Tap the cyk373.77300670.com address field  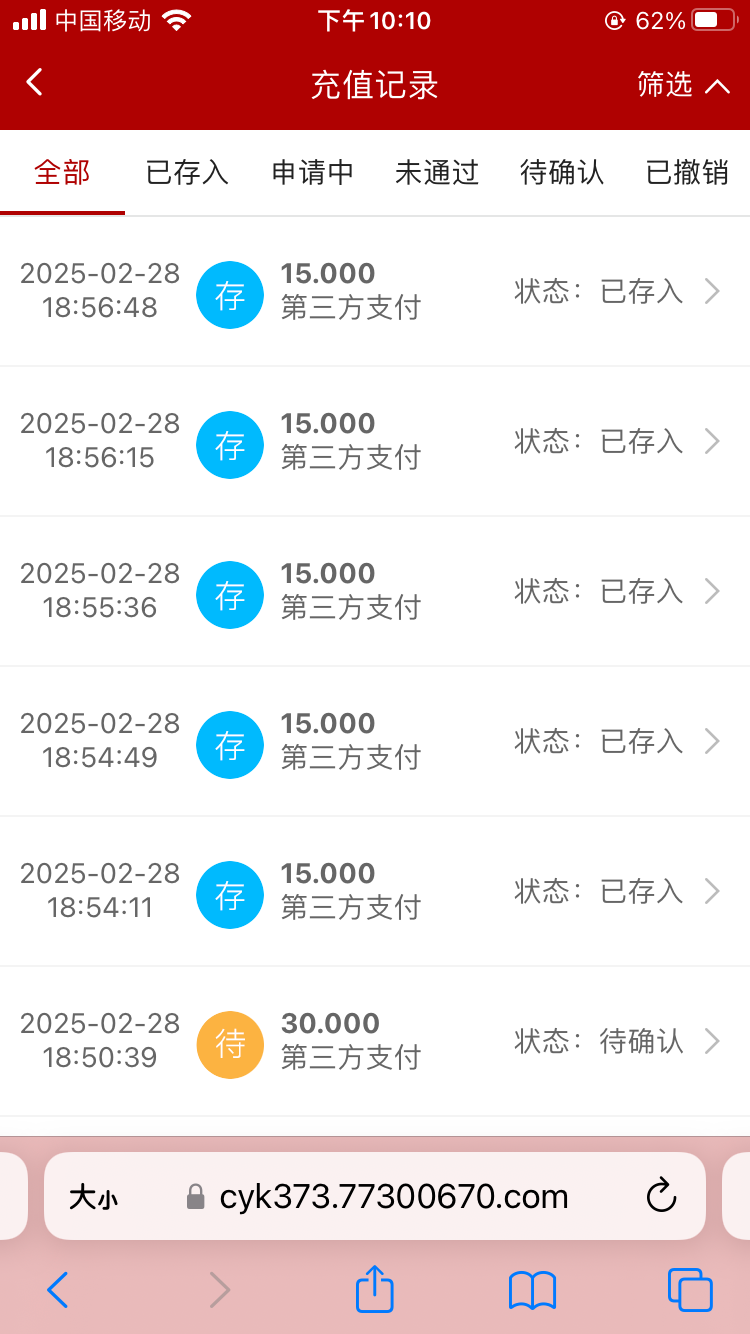[x=393, y=1197]
